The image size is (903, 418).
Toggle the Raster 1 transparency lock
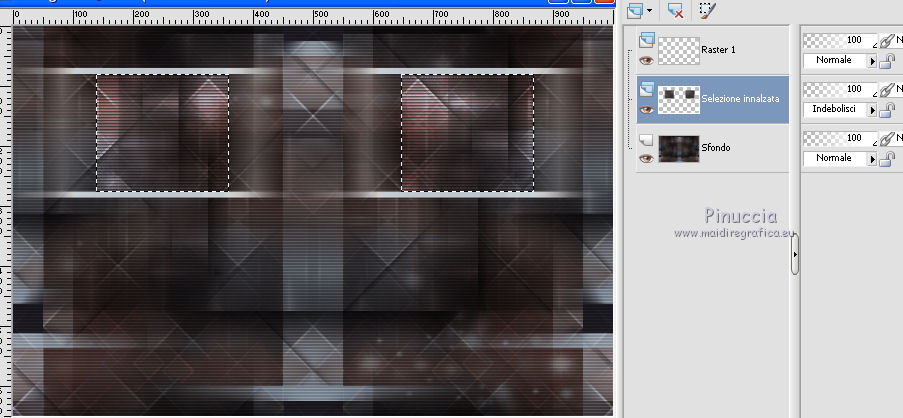click(889, 60)
